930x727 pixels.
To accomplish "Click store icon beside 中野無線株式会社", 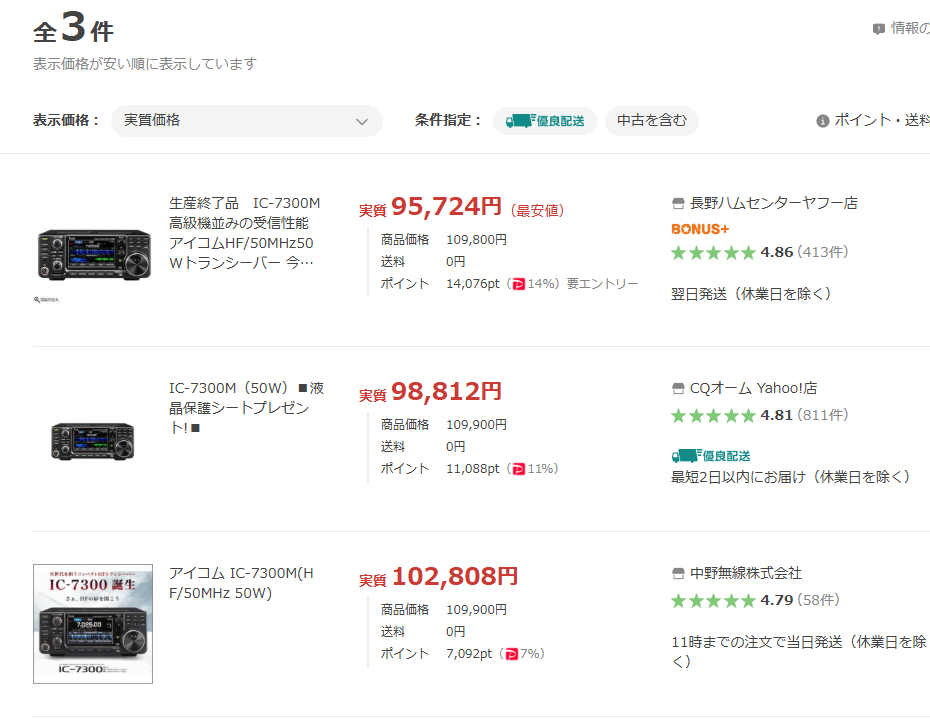I will pyautogui.click(x=678, y=574).
